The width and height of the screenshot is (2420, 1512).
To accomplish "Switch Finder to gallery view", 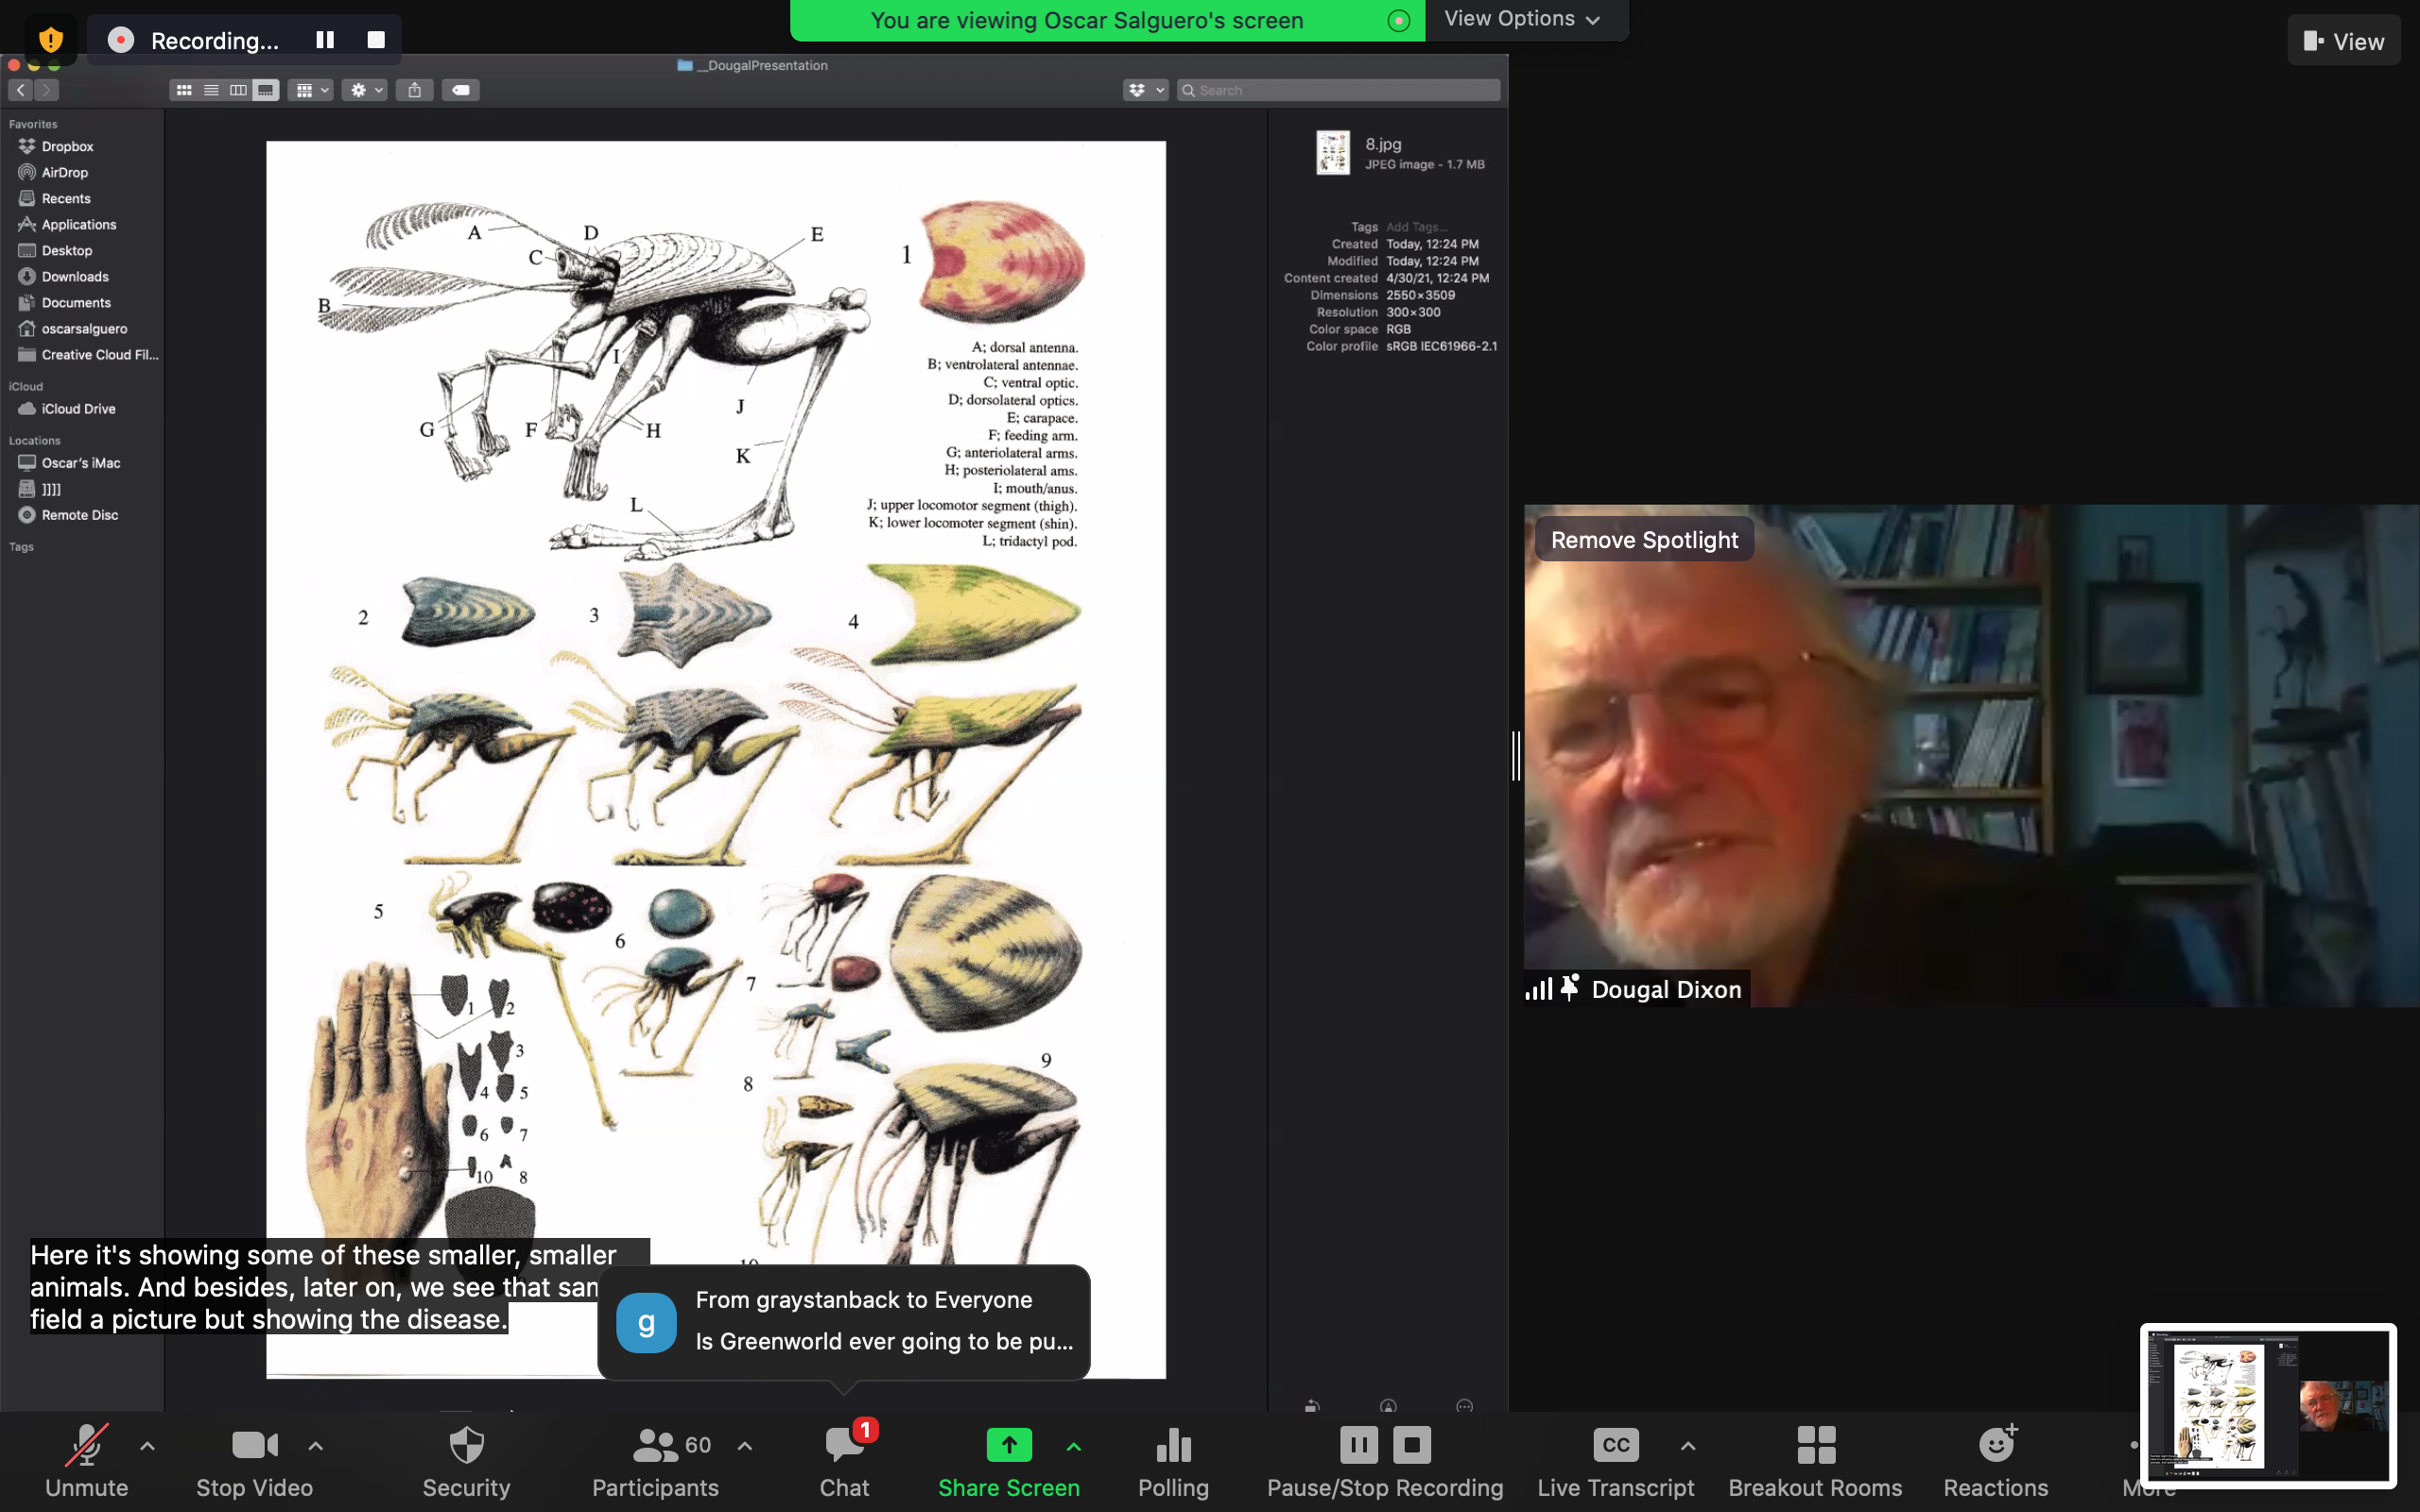I will click(x=265, y=89).
